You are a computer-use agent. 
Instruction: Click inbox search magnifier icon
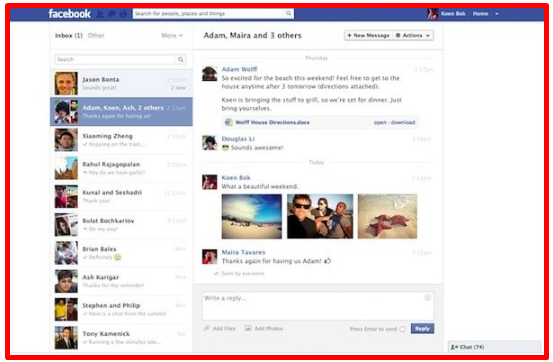click(x=181, y=59)
